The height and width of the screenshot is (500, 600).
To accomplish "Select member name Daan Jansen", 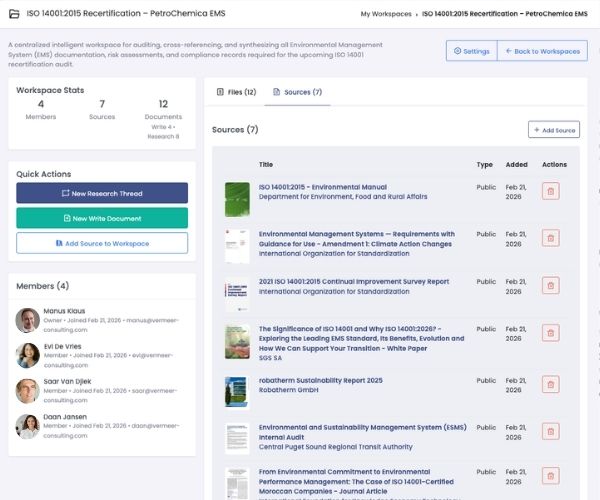I will pyautogui.click(x=65, y=417).
